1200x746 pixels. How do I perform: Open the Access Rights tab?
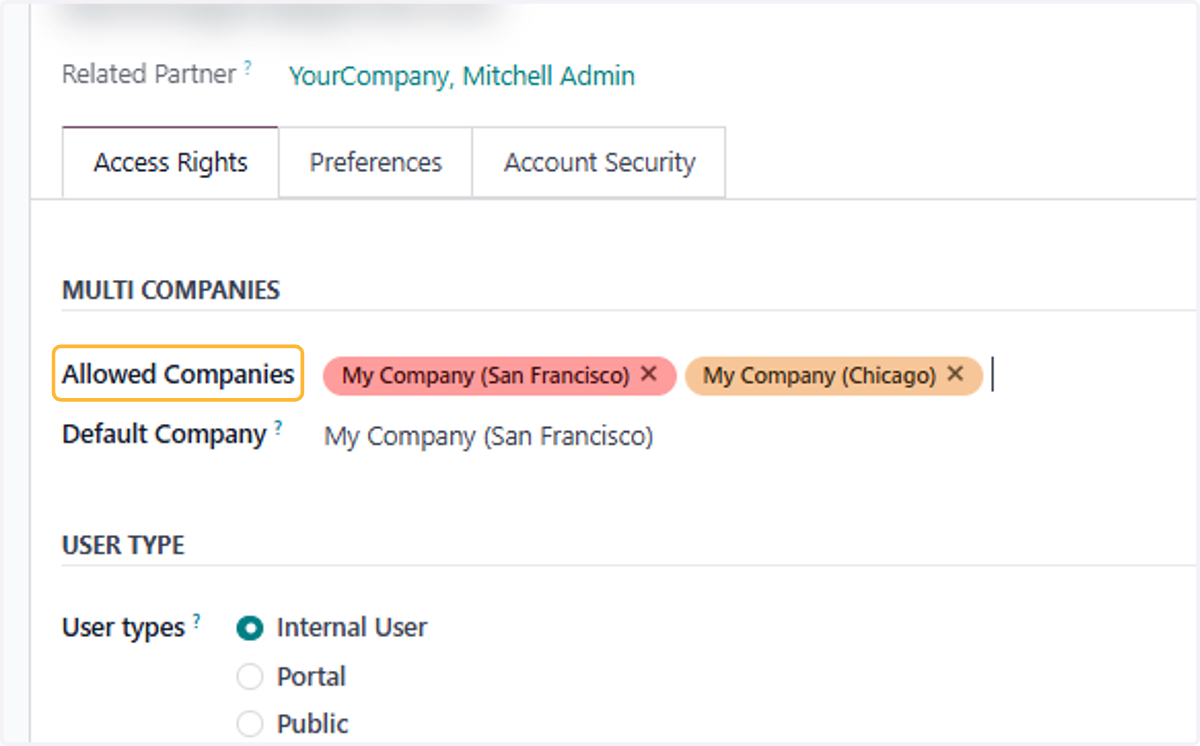pyautogui.click(x=170, y=162)
